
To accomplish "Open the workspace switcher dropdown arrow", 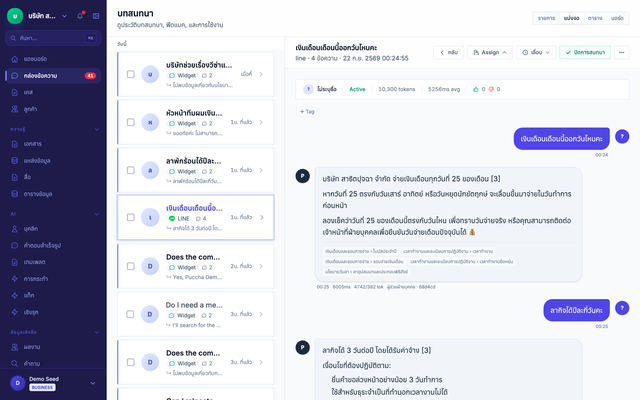I will [x=64, y=16].
